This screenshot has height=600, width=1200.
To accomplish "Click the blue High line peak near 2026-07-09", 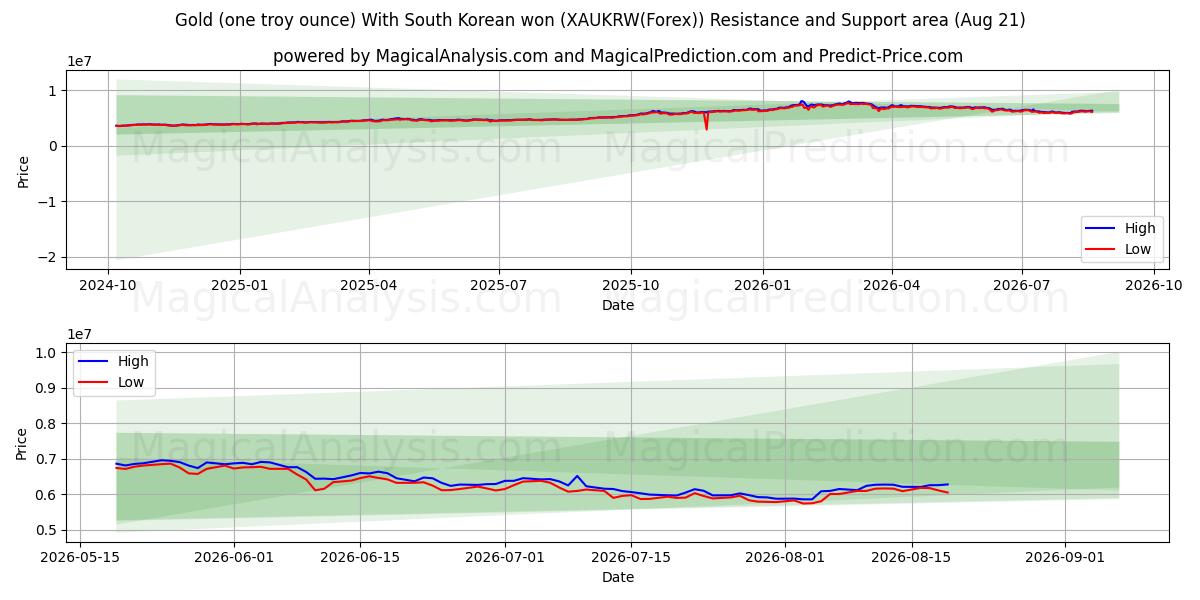I will click(x=577, y=476).
